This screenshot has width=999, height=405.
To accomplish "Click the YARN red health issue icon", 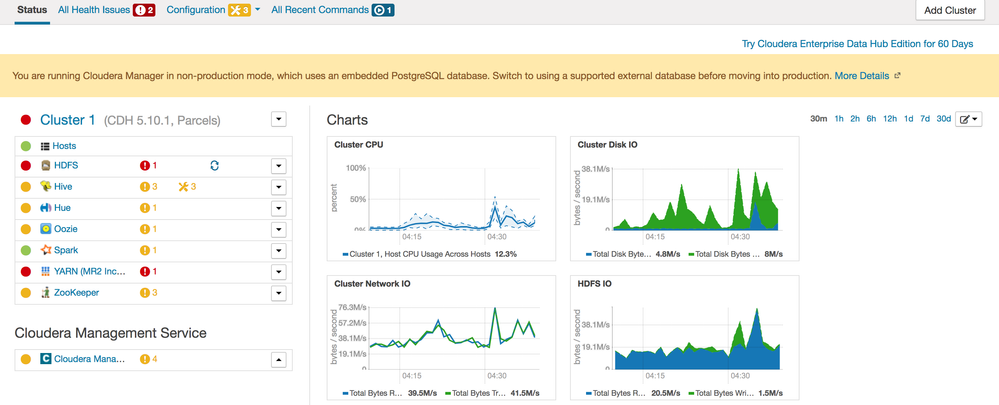I will 145,272.
